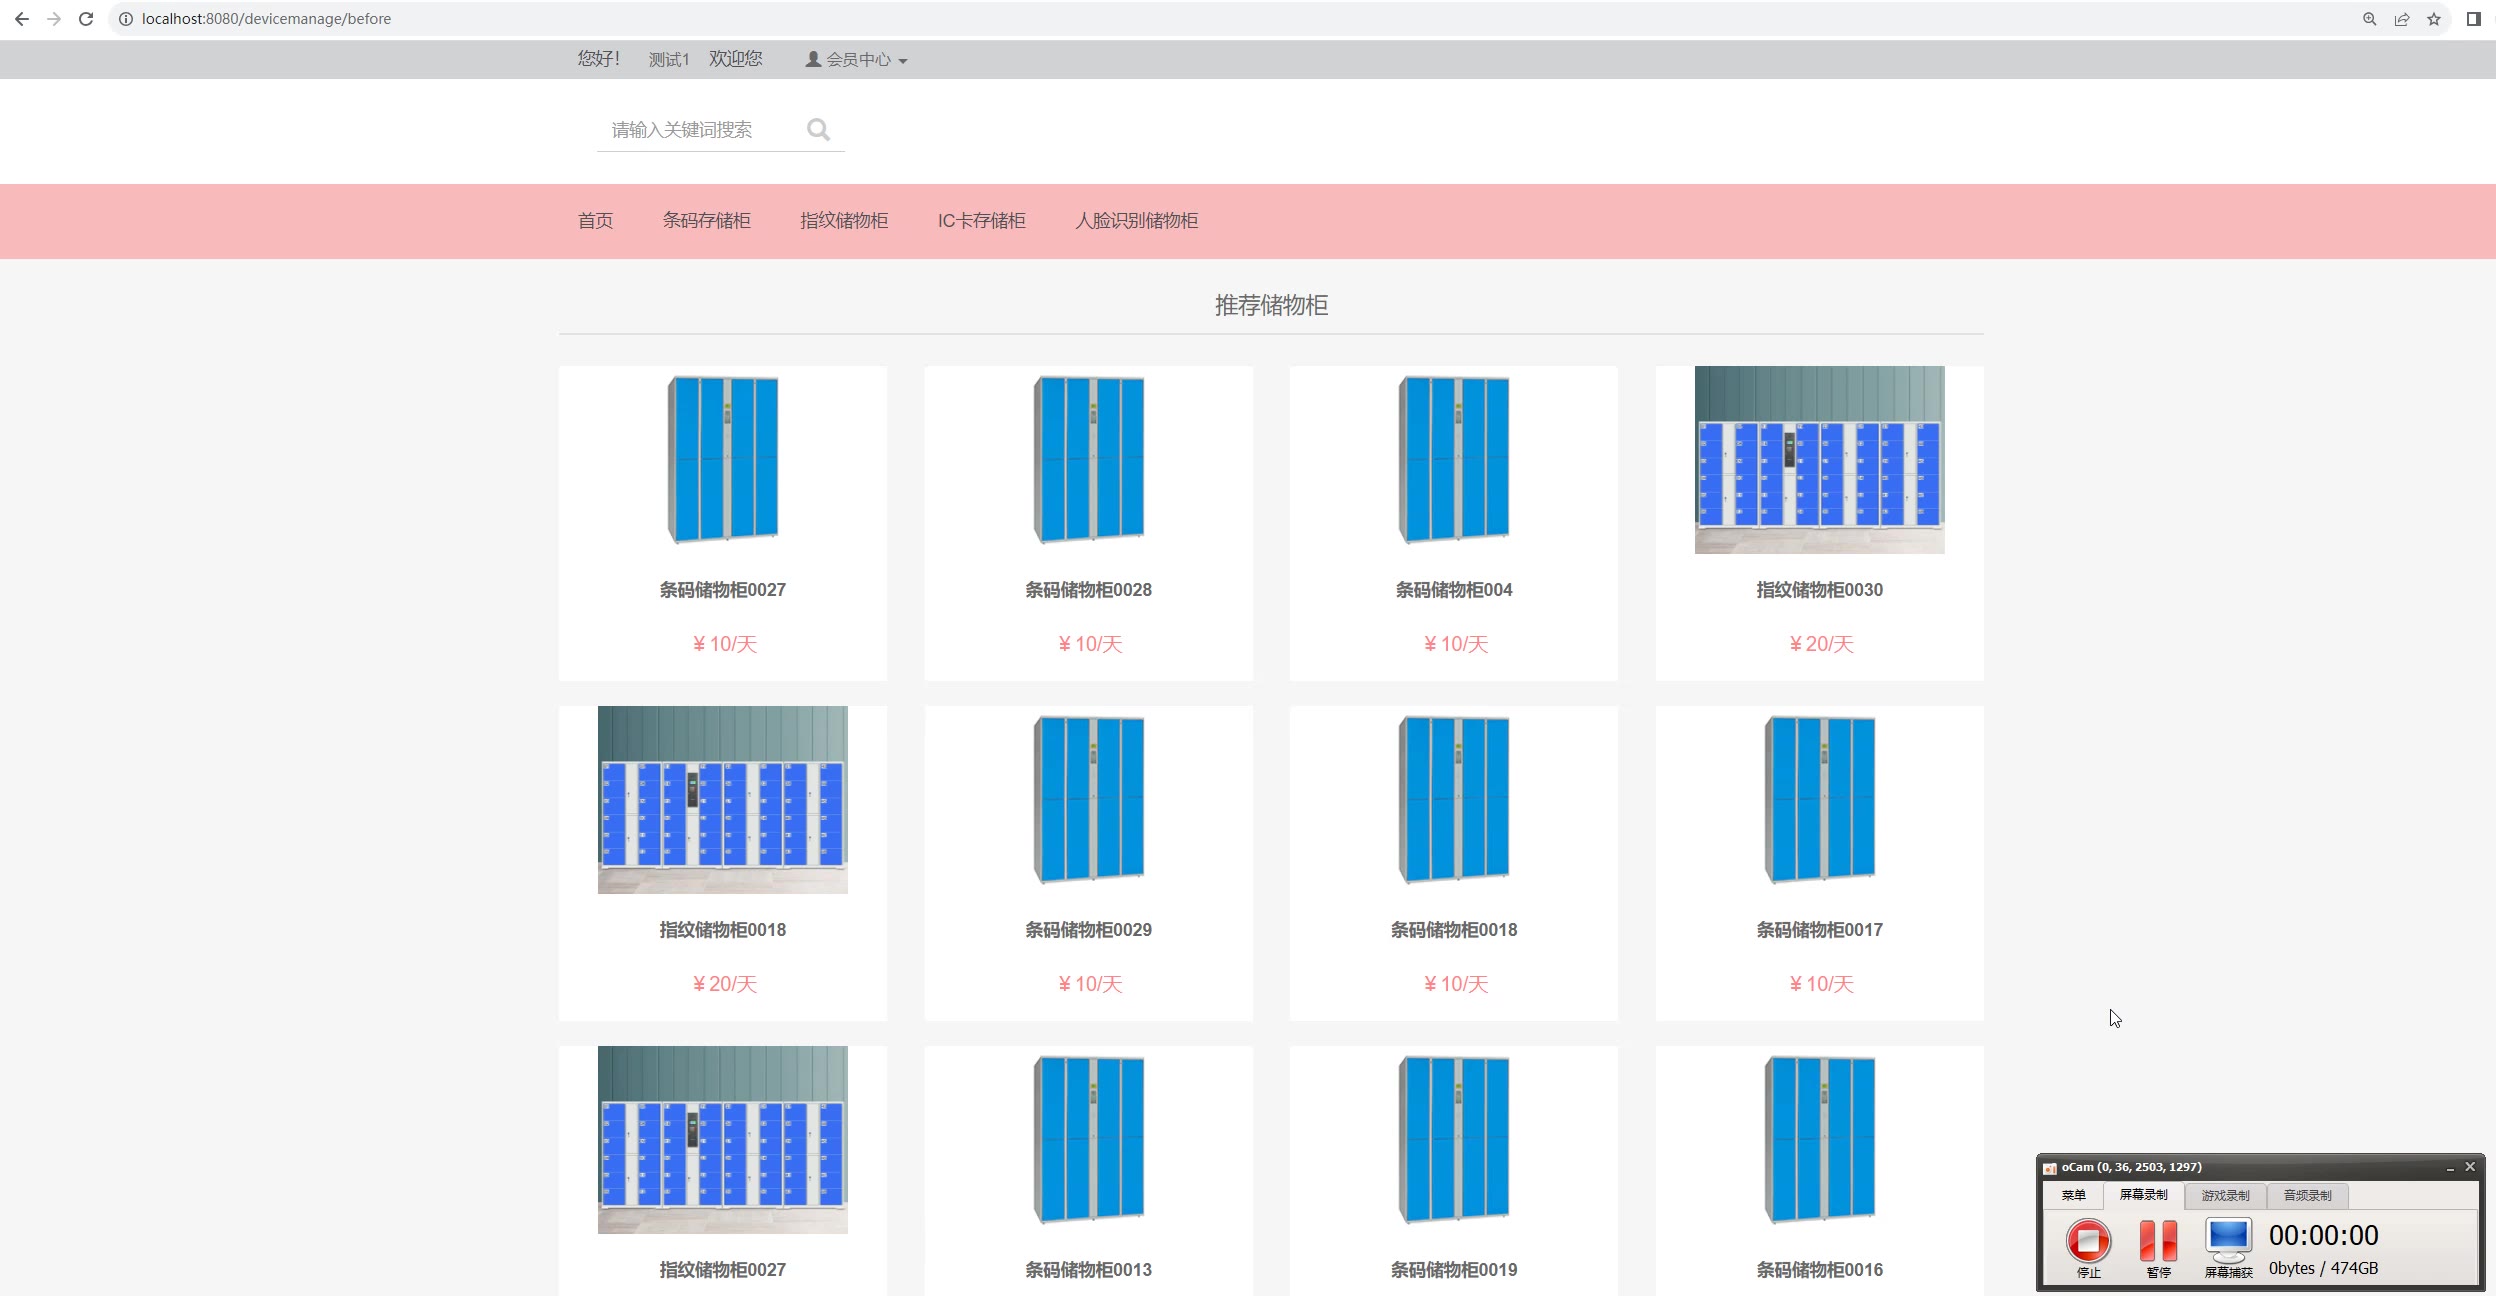
Task: Open 条码储物柜0029 product title
Action: tap(1088, 930)
